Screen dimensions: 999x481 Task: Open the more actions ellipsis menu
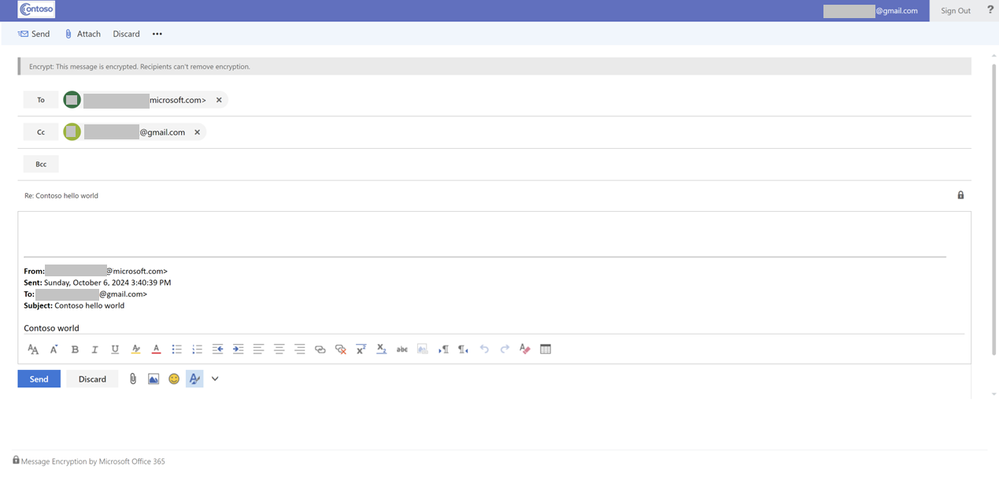pyautogui.click(x=157, y=34)
